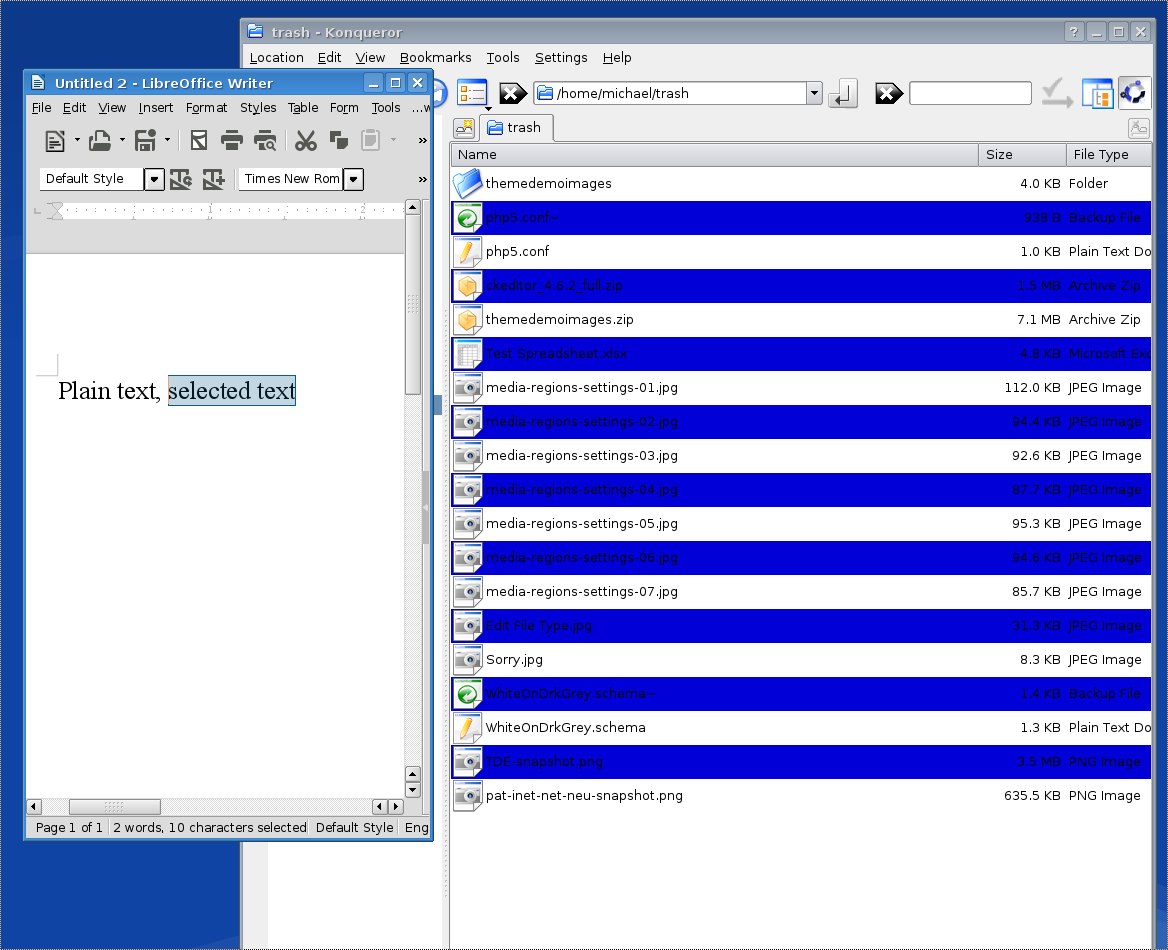Image resolution: width=1168 pixels, height=950 pixels.
Task: Click the Konqueror throbber gear icon
Action: pyautogui.click(x=1134, y=94)
